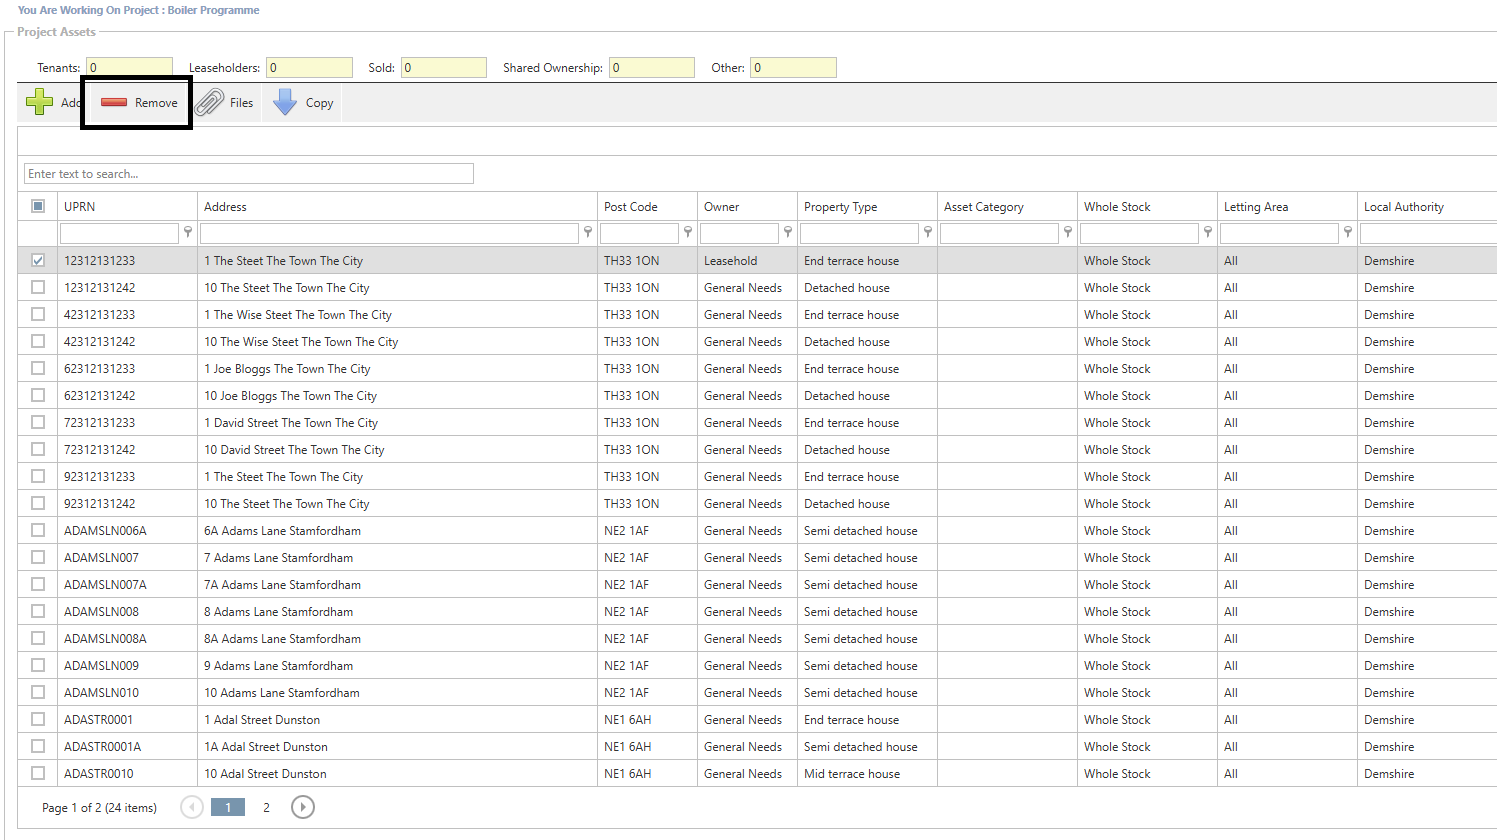Open the Post Code filter options
This screenshot has height=840, width=1497.
tap(687, 232)
